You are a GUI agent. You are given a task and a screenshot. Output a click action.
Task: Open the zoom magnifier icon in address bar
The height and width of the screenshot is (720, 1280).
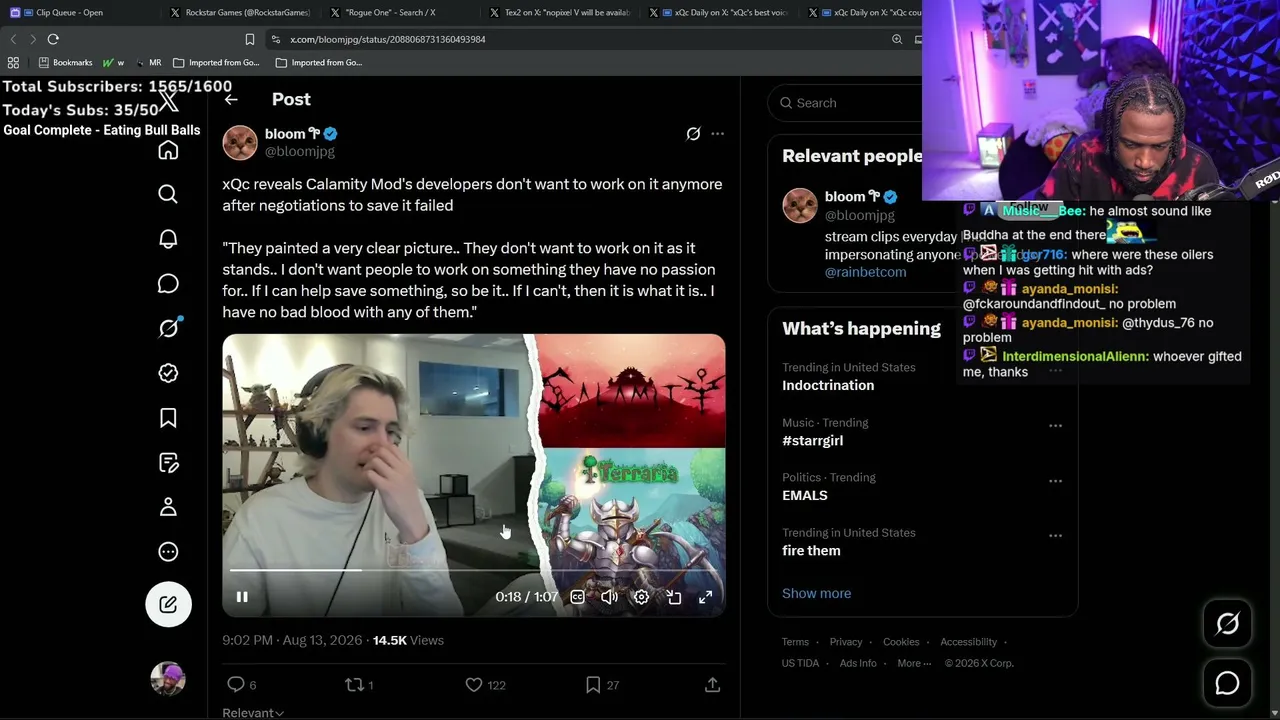click(897, 39)
